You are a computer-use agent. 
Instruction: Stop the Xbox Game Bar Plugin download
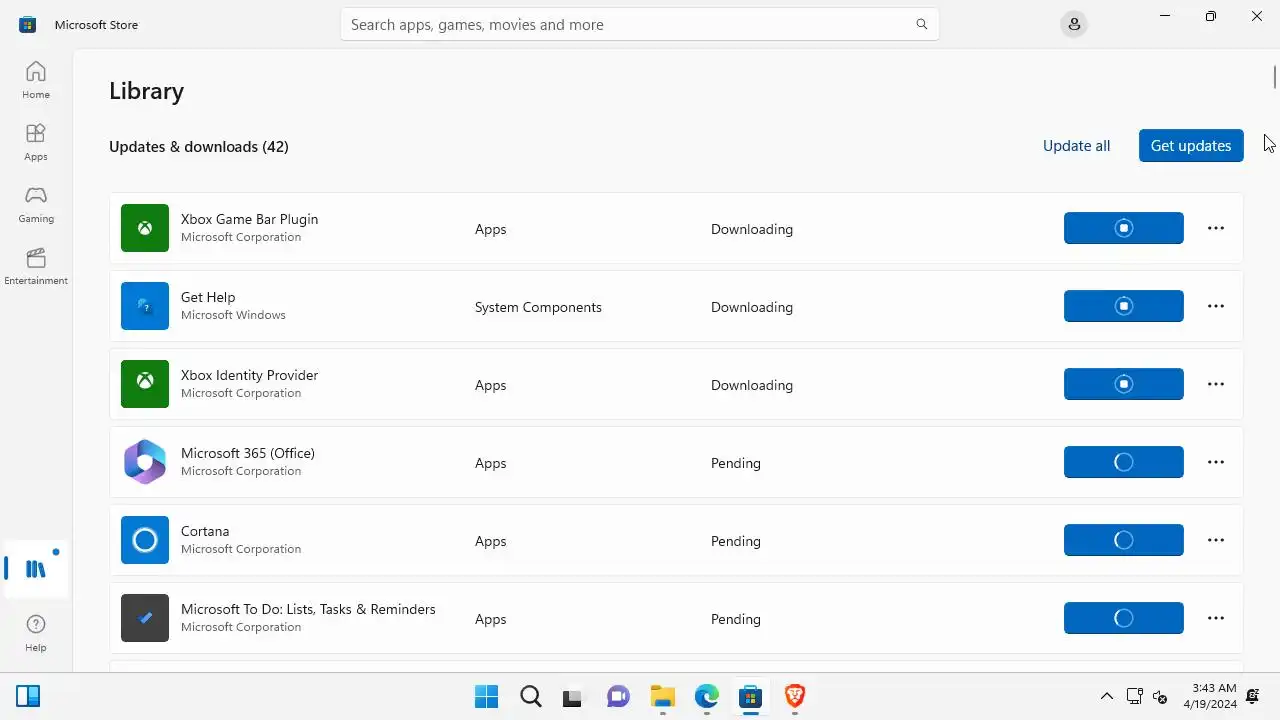click(1124, 228)
